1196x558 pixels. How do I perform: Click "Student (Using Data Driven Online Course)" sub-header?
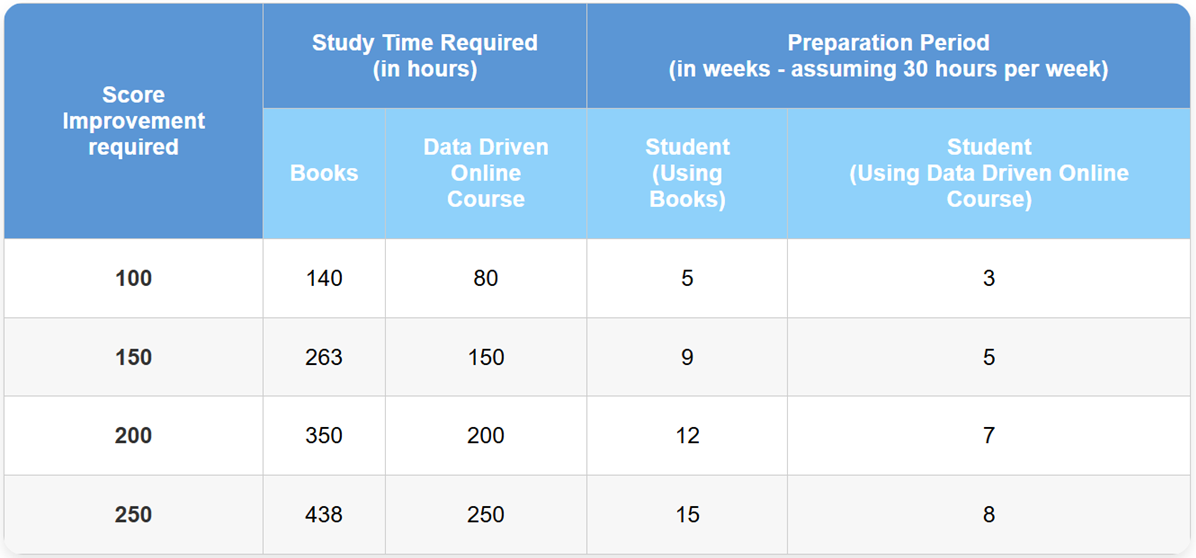(988, 173)
